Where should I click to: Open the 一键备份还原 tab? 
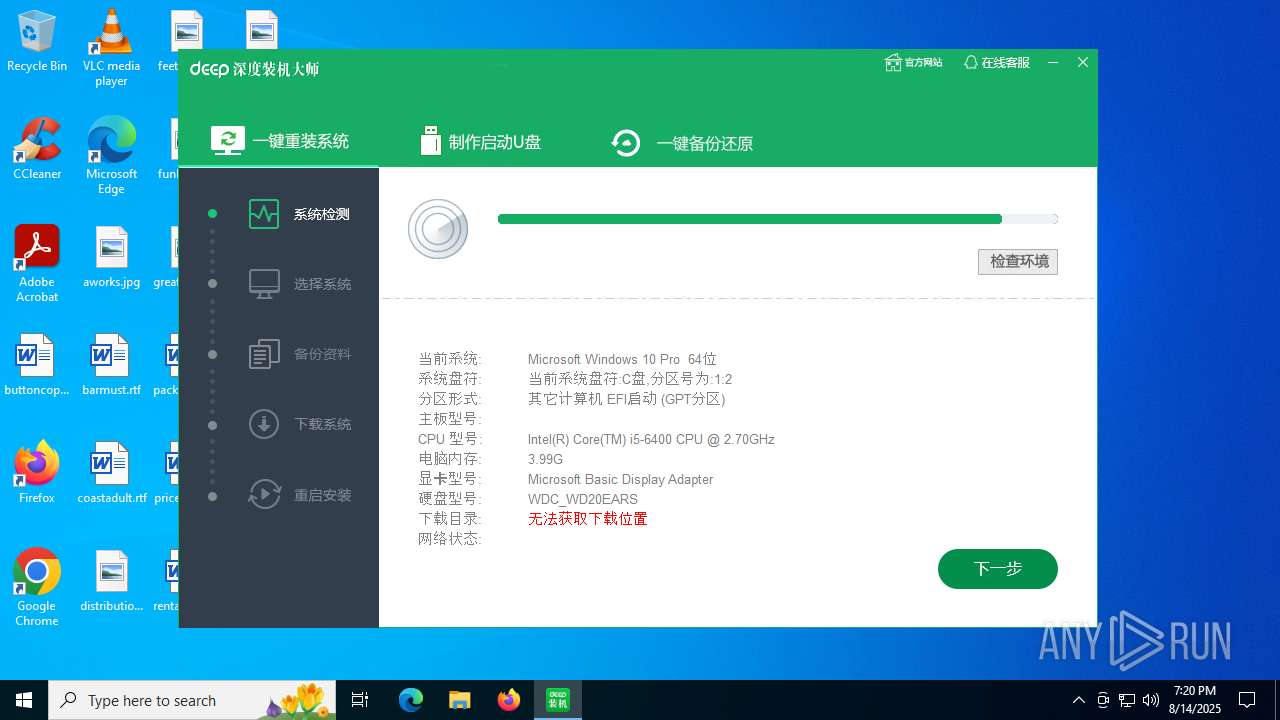[x=682, y=143]
